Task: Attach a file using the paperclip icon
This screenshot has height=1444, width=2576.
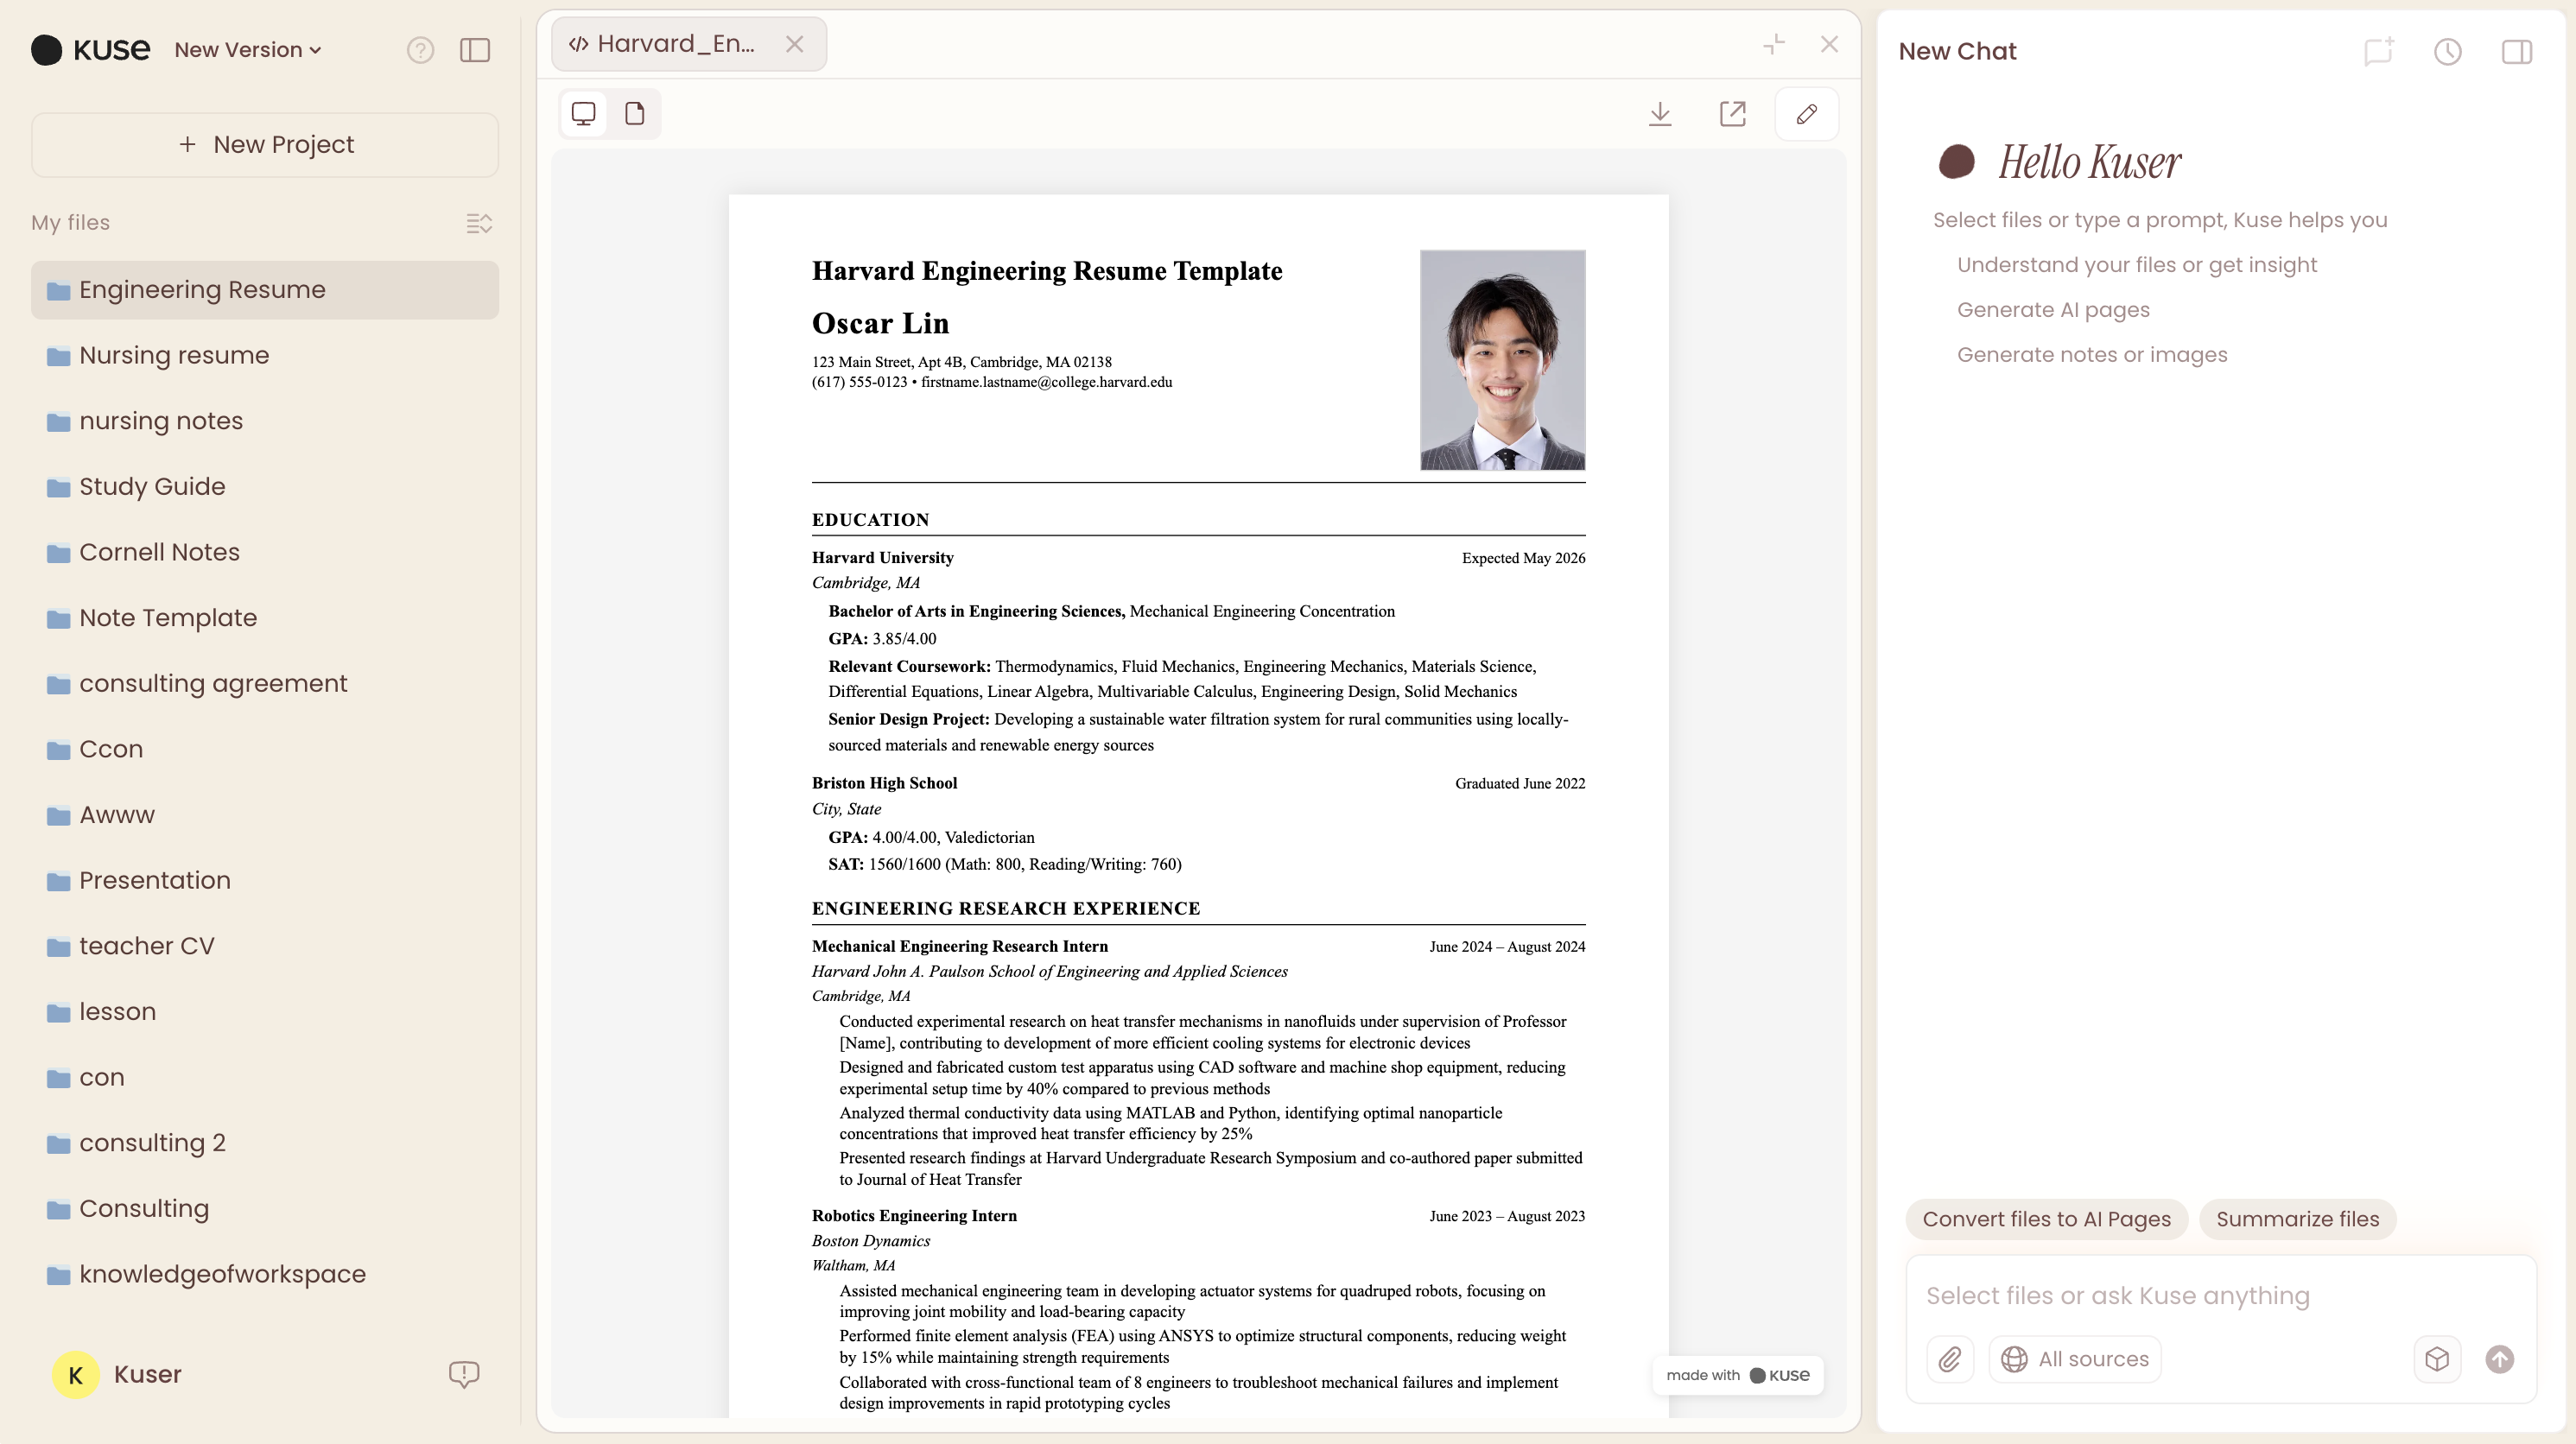Action: 1950,1358
